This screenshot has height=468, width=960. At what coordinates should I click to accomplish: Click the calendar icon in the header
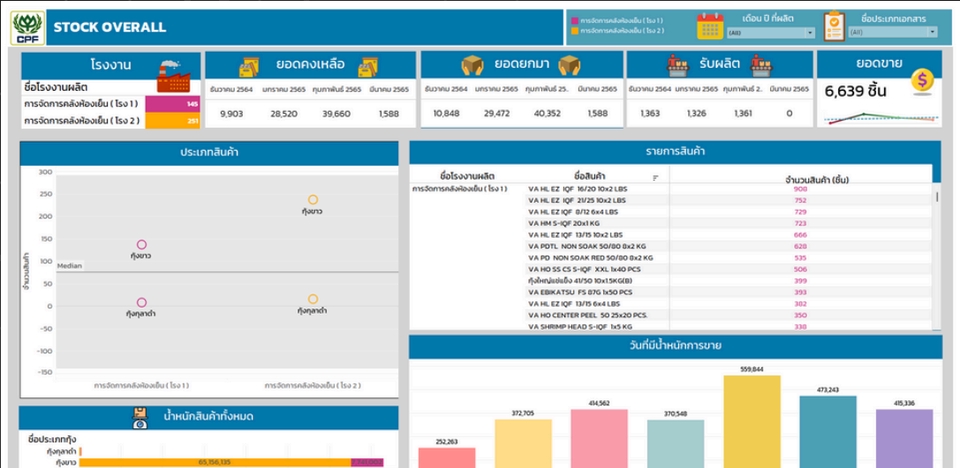pyautogui.click(x=710, y=26)
